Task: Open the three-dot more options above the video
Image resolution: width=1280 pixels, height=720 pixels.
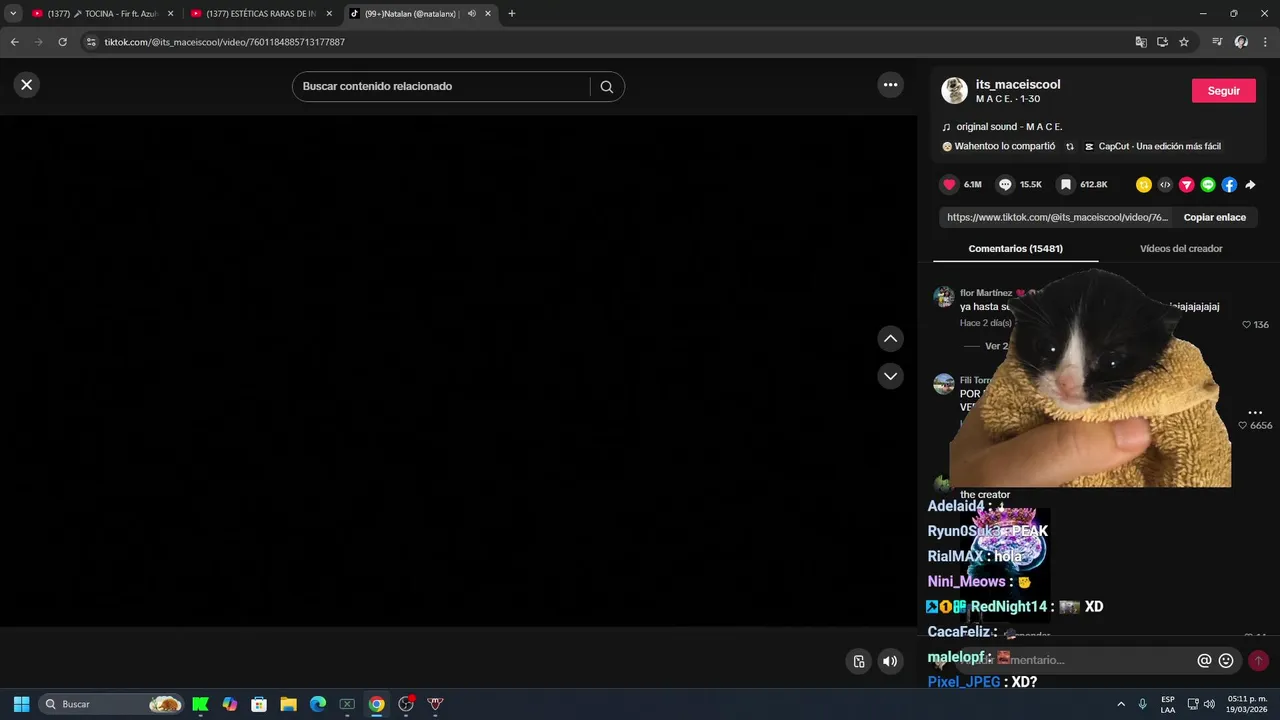Action: 890,85
